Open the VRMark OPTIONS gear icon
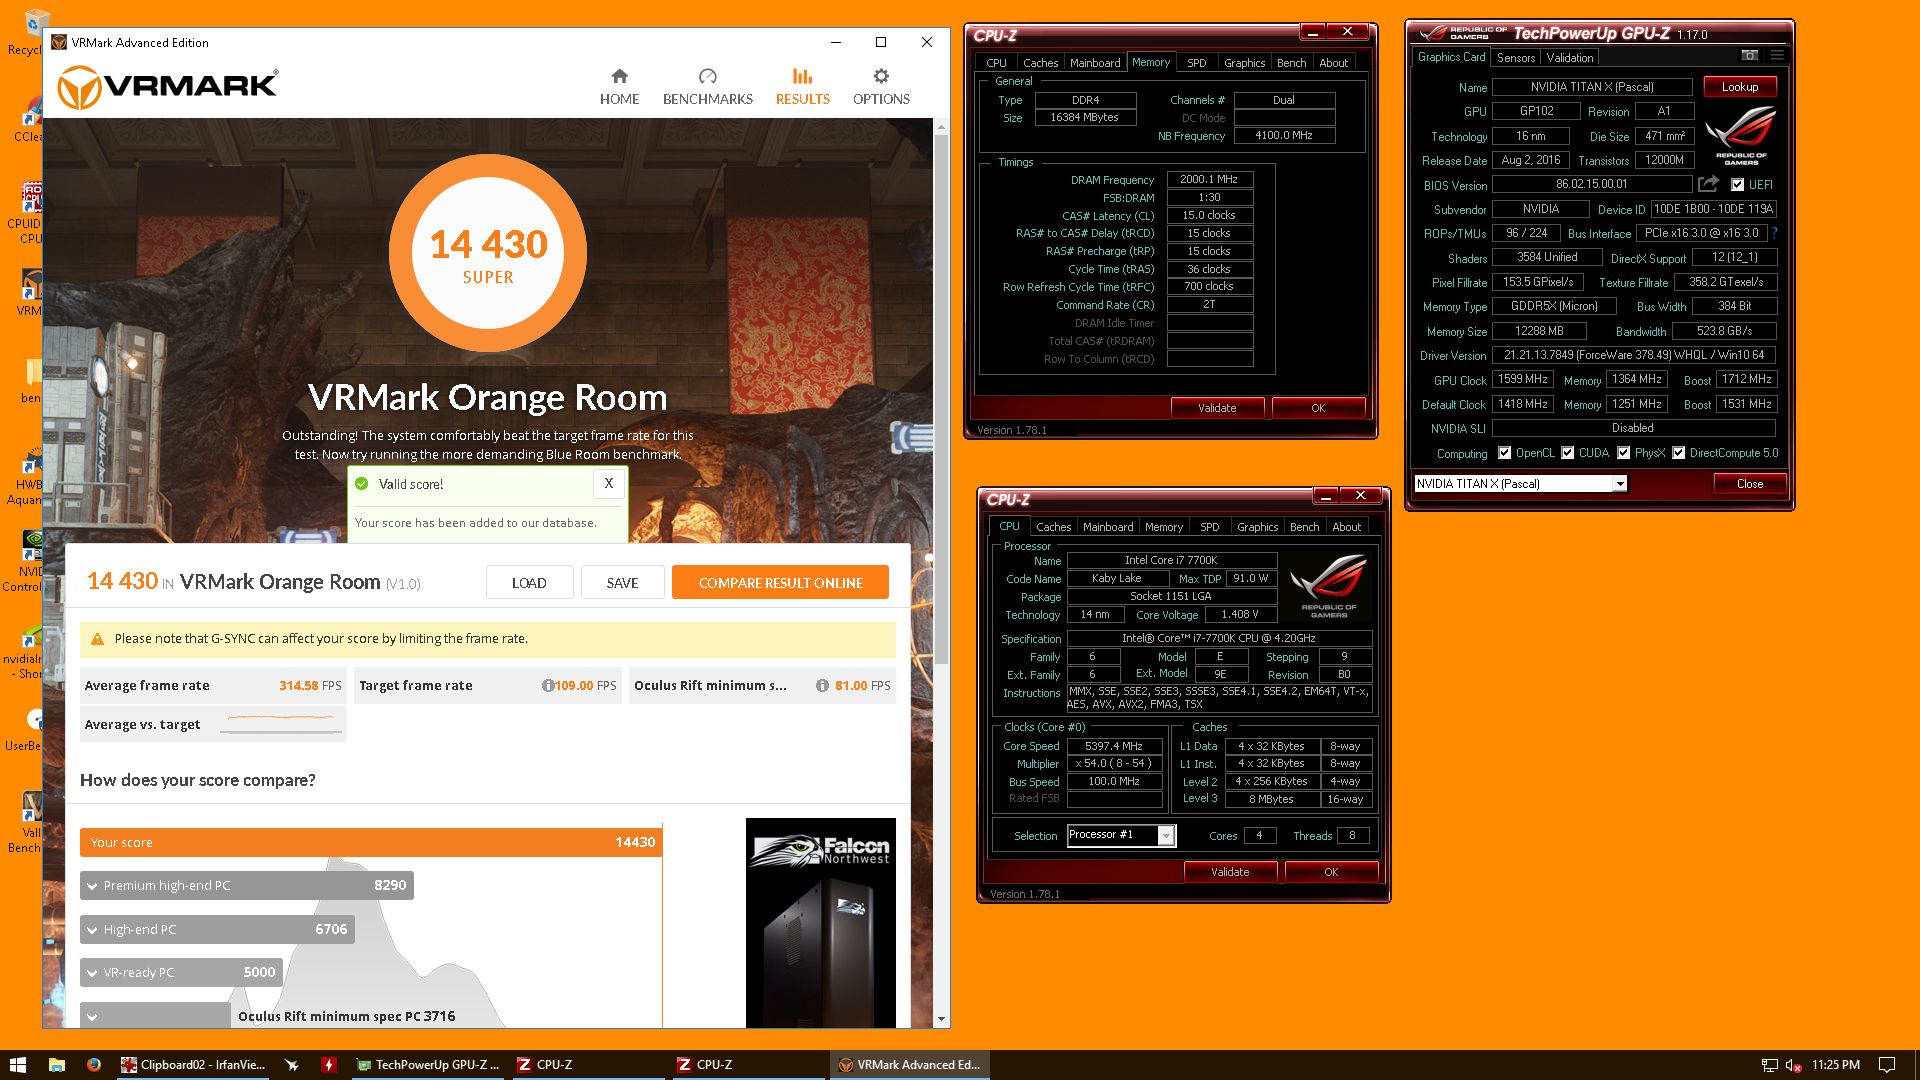Image resolution: width=1920 pixels, height=1080 pixels. (x=881, y=76)
